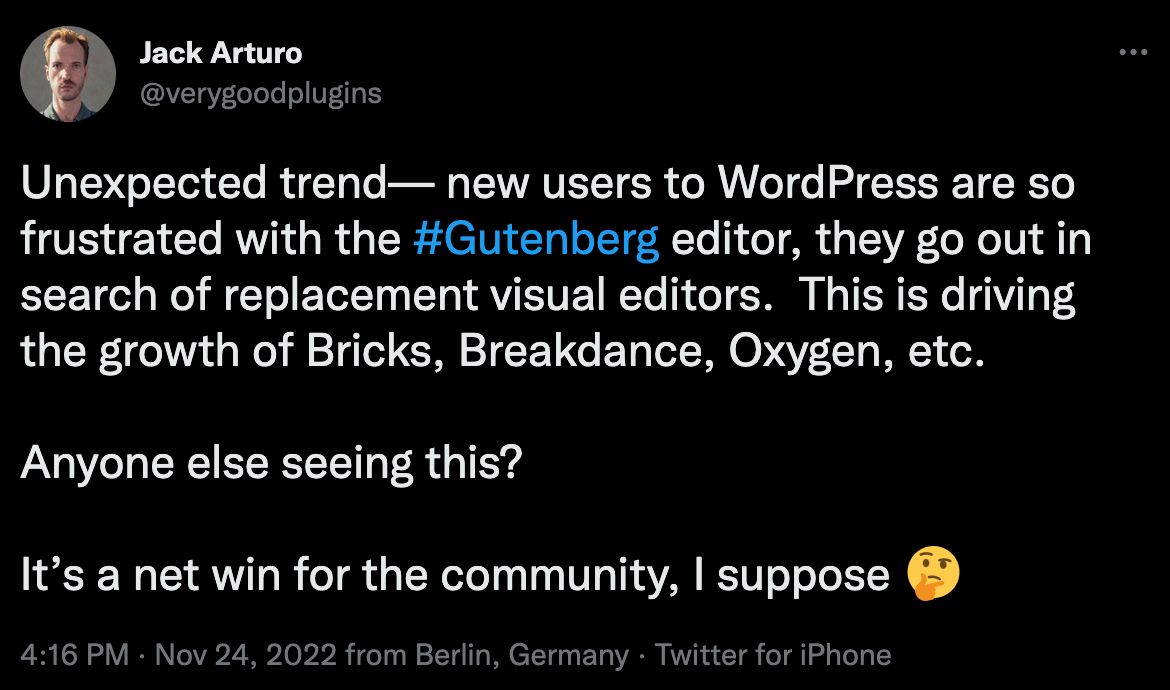This screenshot has height=690, width=1170.
Task: Open Jack Arturo's profile via his name
Action: pyautogui.click(x=222, y=52)
